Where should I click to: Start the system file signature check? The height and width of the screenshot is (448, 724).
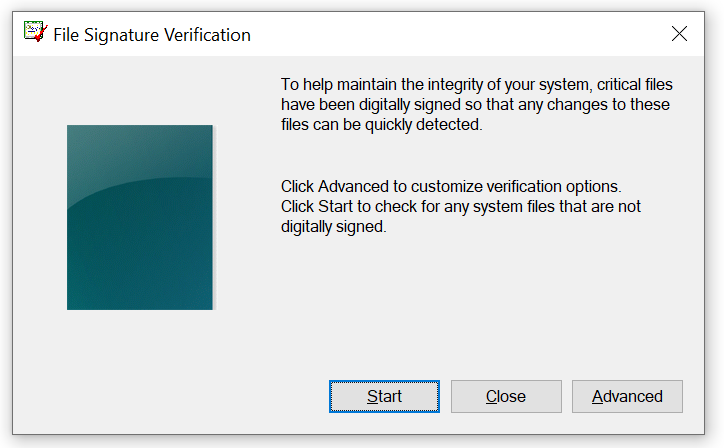[384, 396]
